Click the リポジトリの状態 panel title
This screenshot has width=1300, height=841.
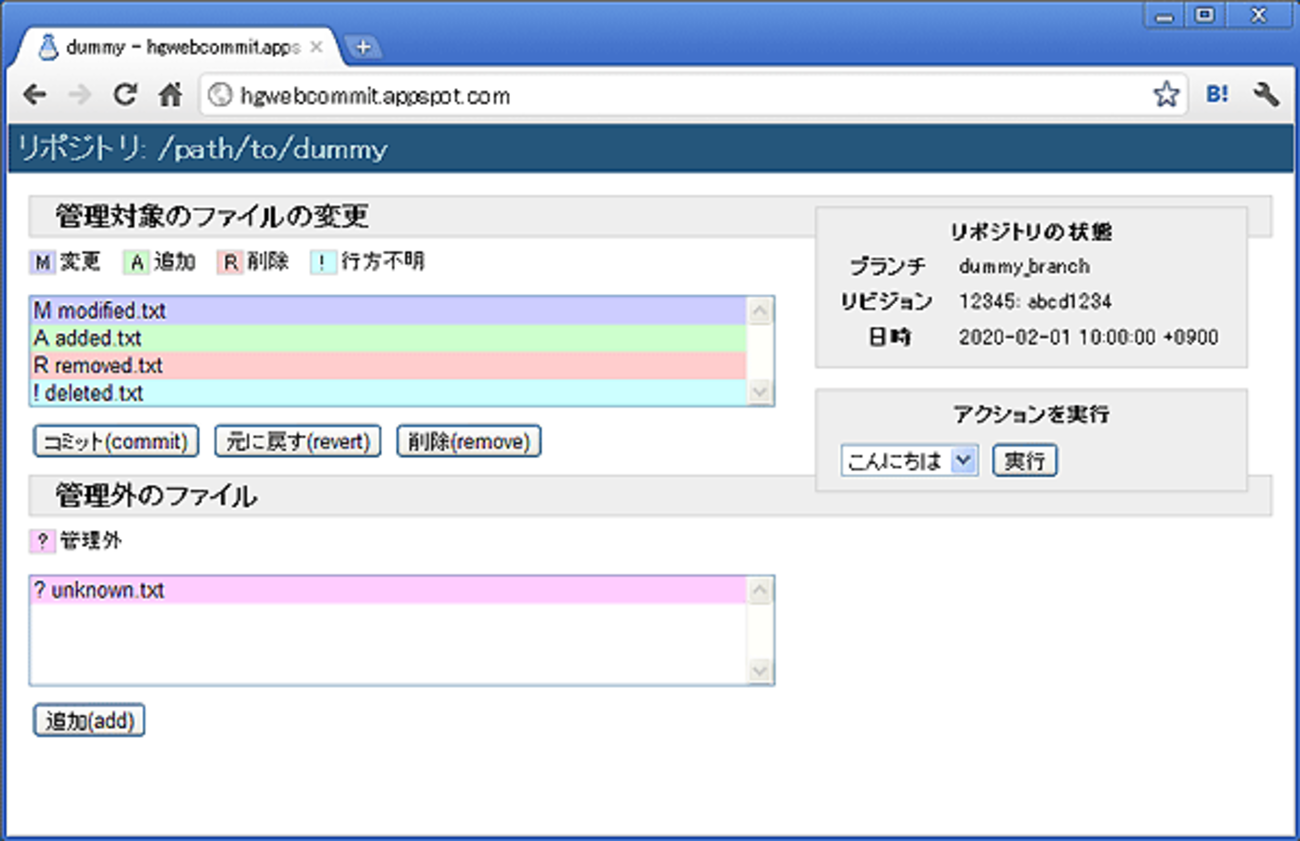click(x=1031, y=232)
